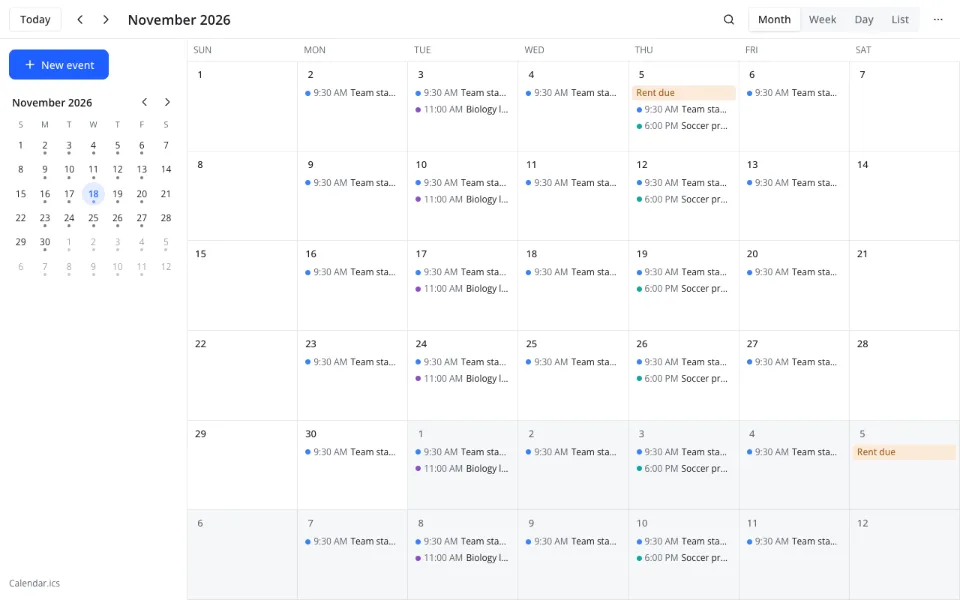Viewport: 960px width, 600px height.
Task: Open Rent due event on December 5
Action: (x=904, y=452)
